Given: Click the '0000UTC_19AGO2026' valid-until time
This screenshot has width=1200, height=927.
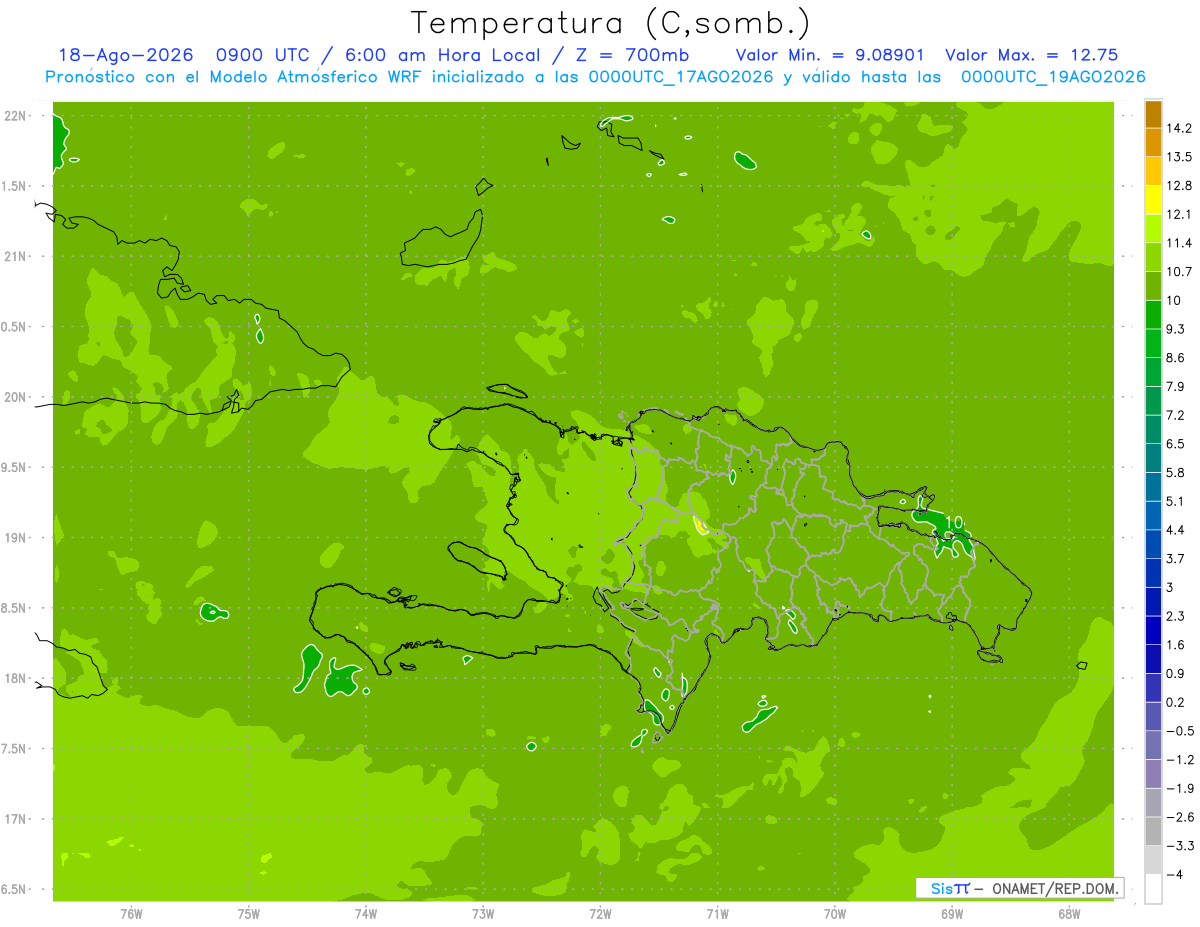Looking at the screenshot, I should tap(1053, 77).
